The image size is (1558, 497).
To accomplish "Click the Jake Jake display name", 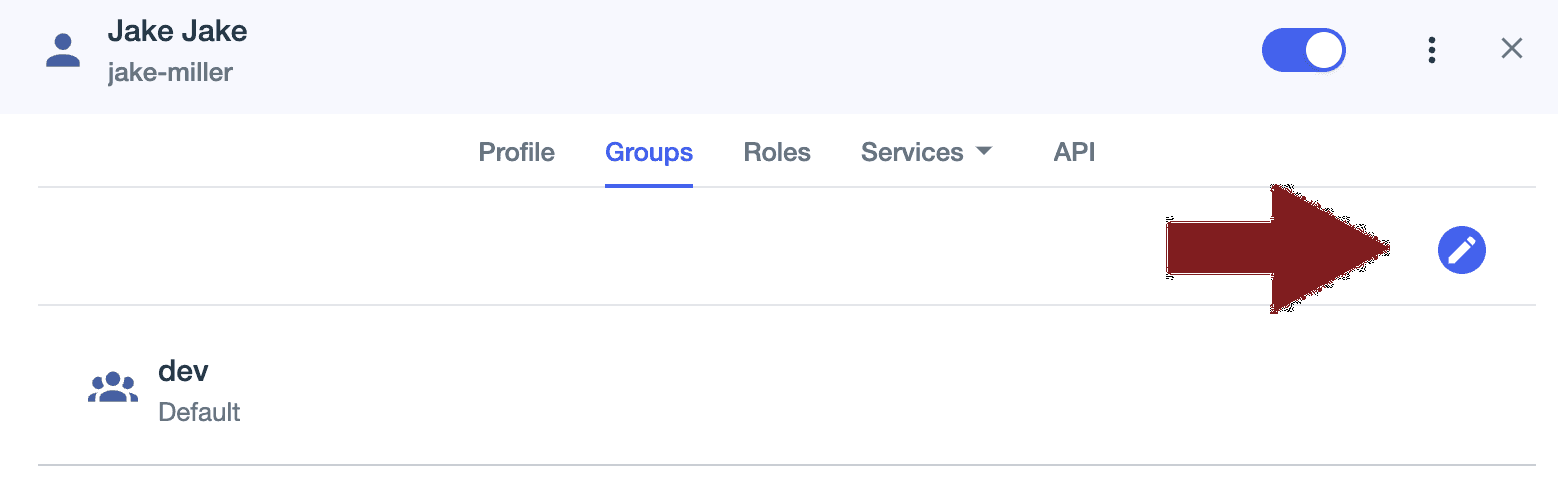I will coord(177,31).
